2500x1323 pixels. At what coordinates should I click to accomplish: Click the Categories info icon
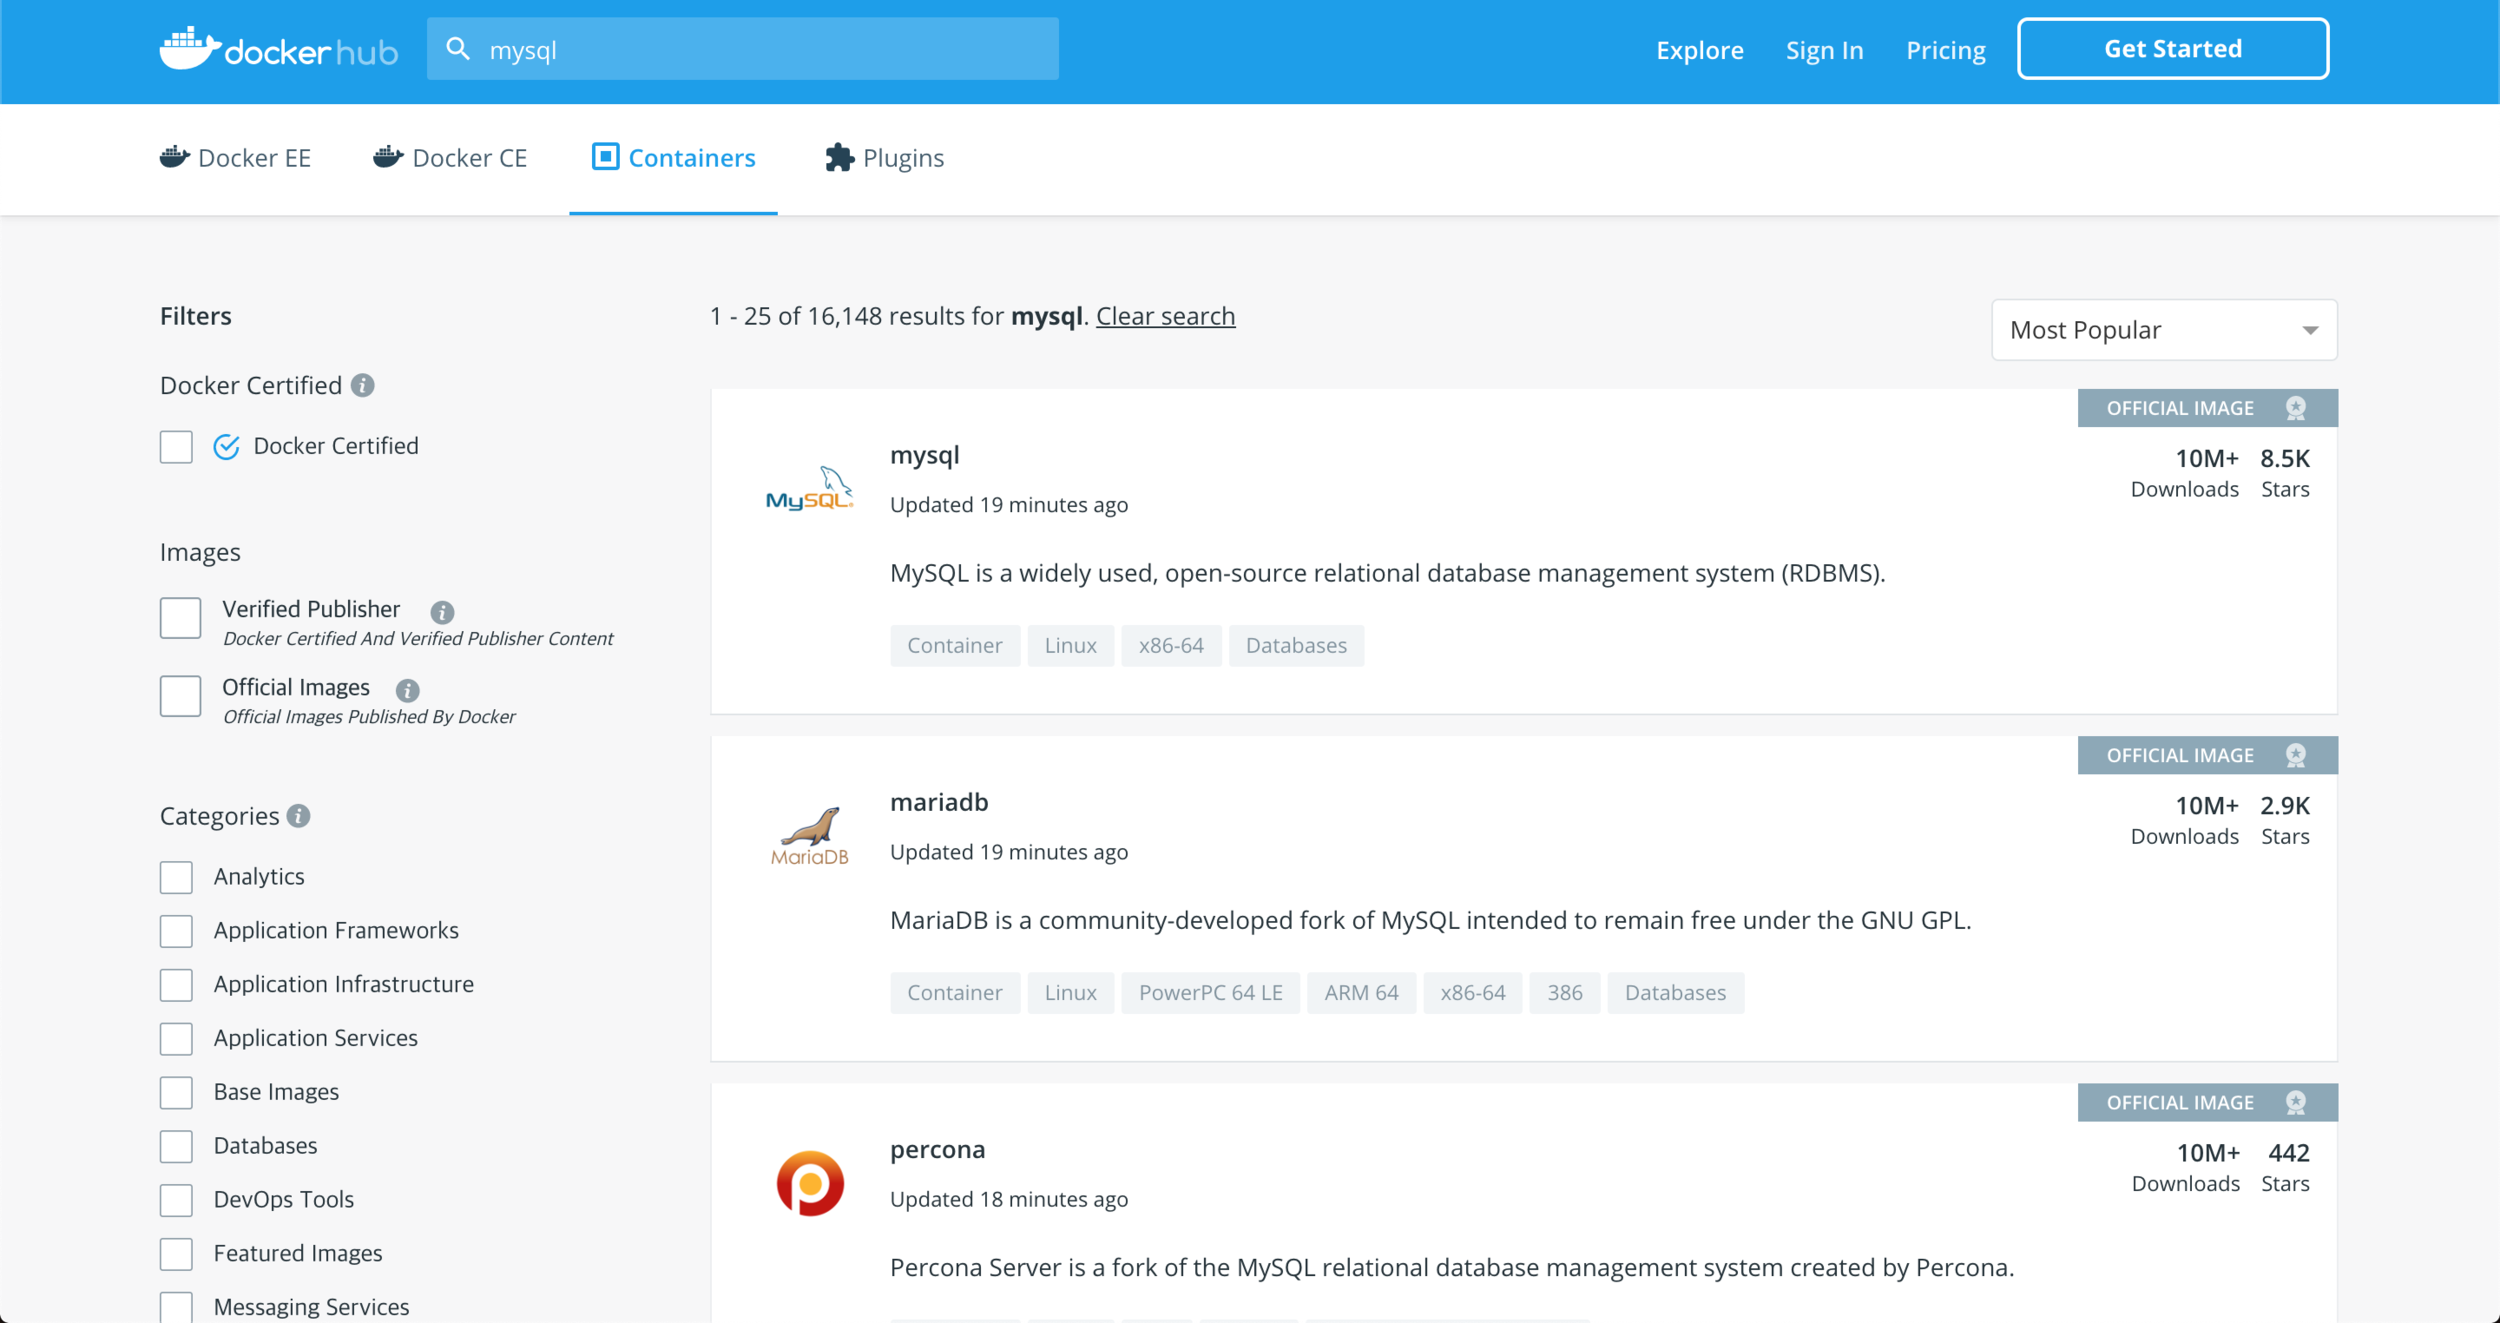(x=298, y=816)
